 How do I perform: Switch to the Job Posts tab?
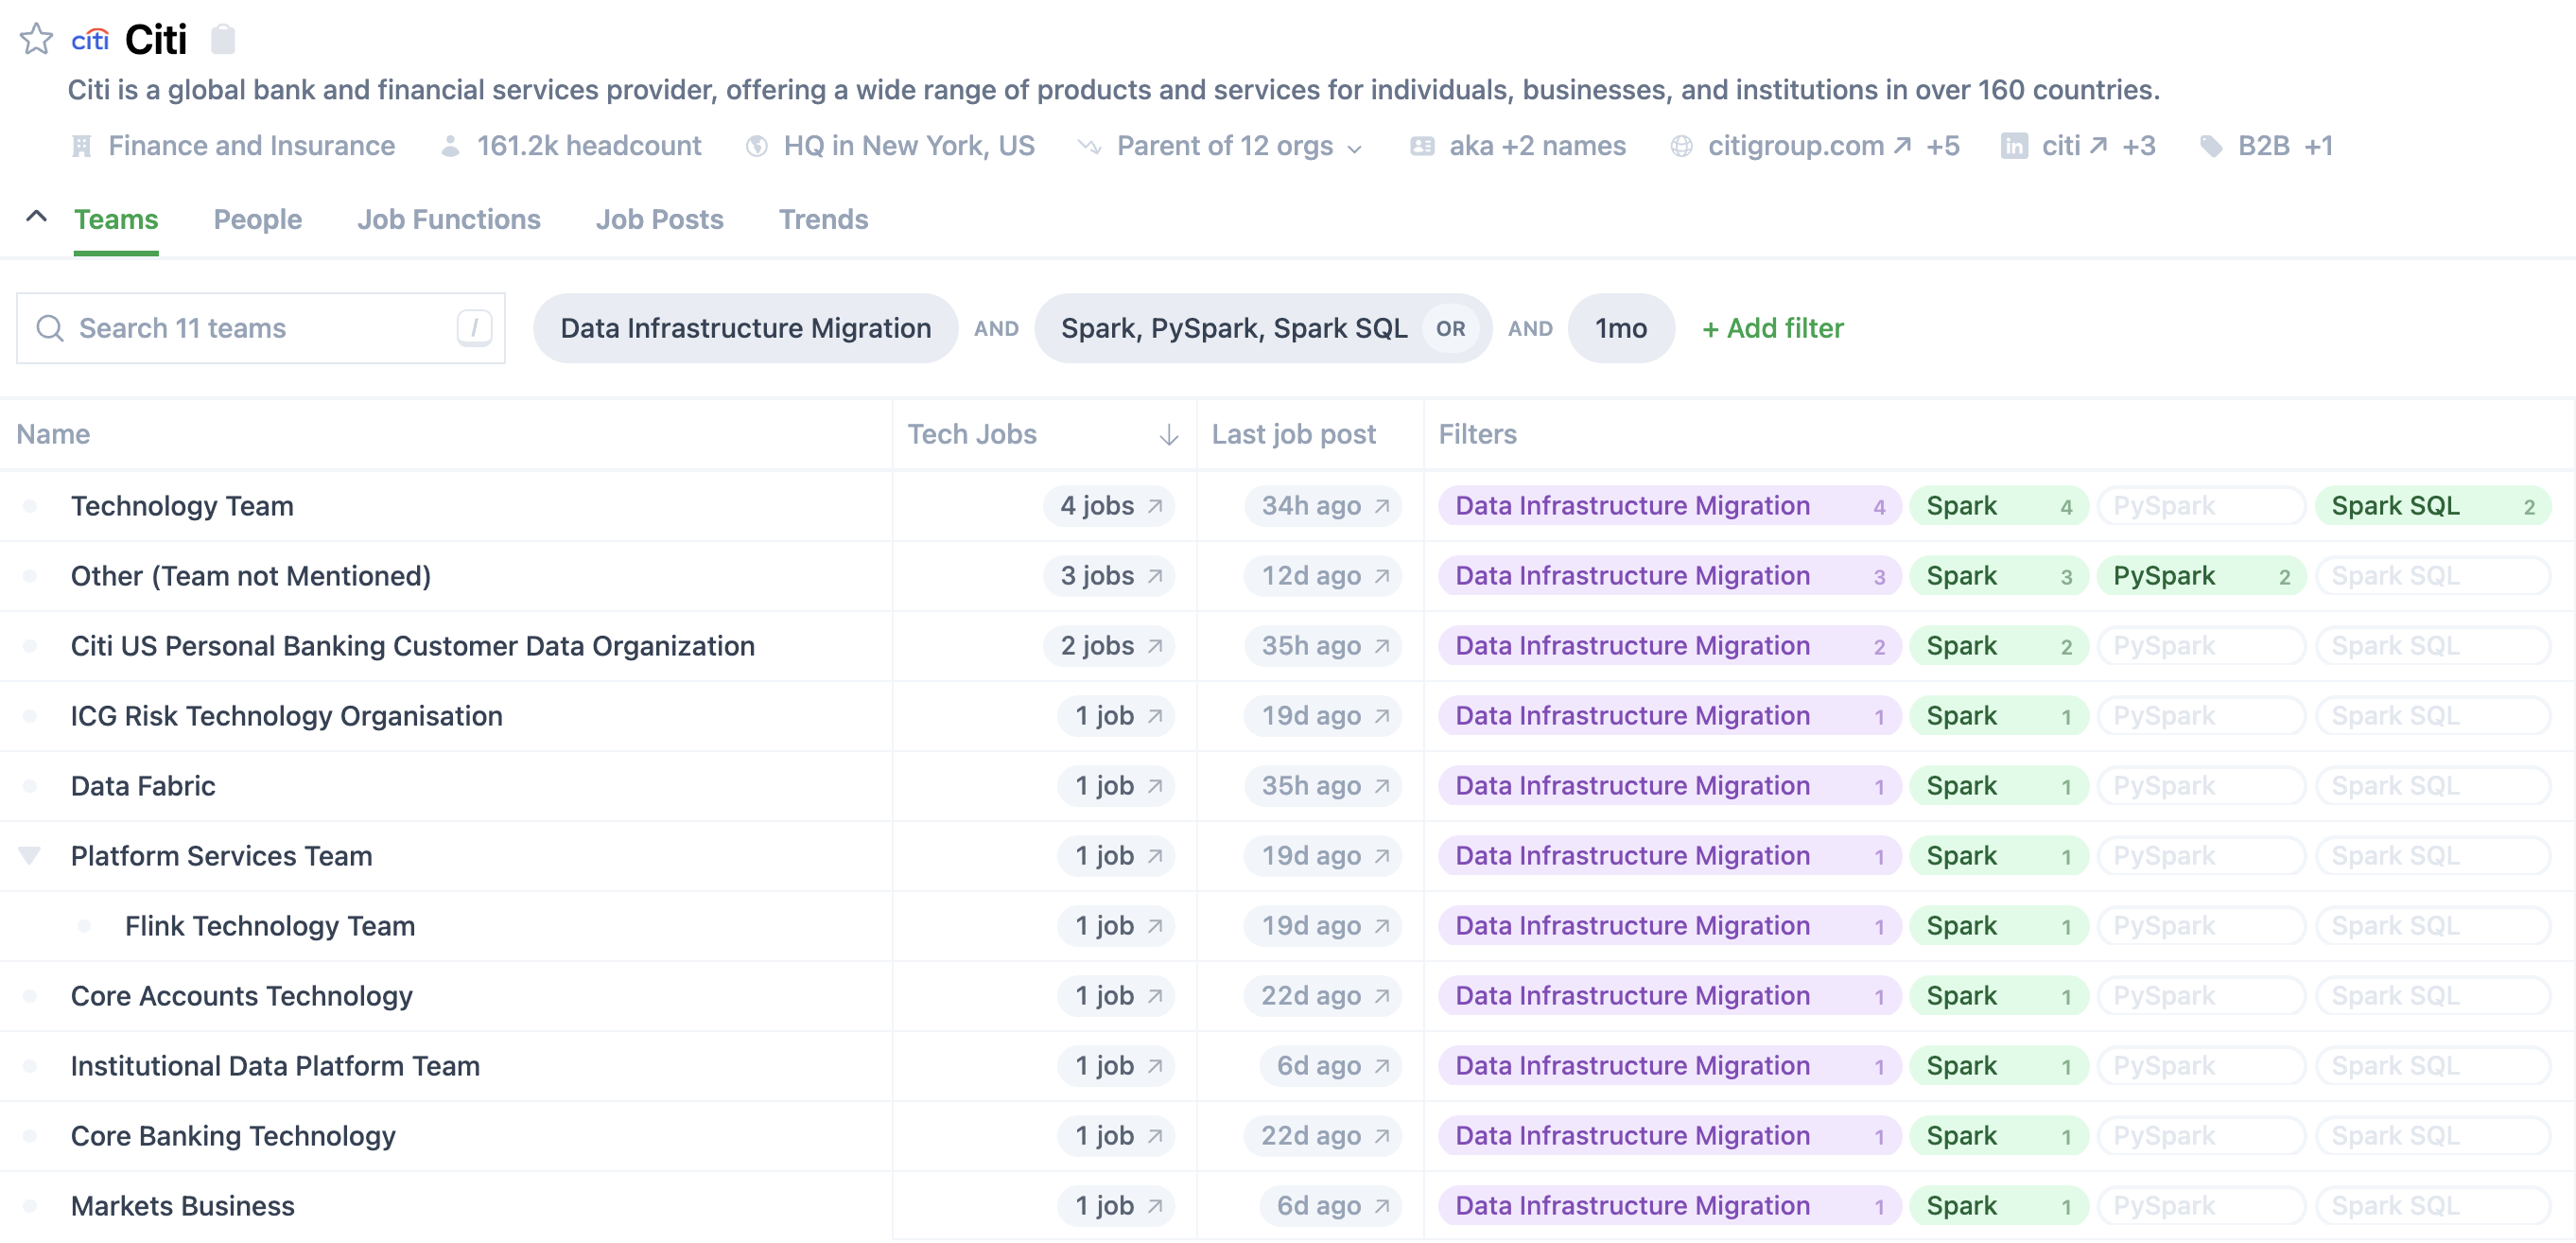659,219
